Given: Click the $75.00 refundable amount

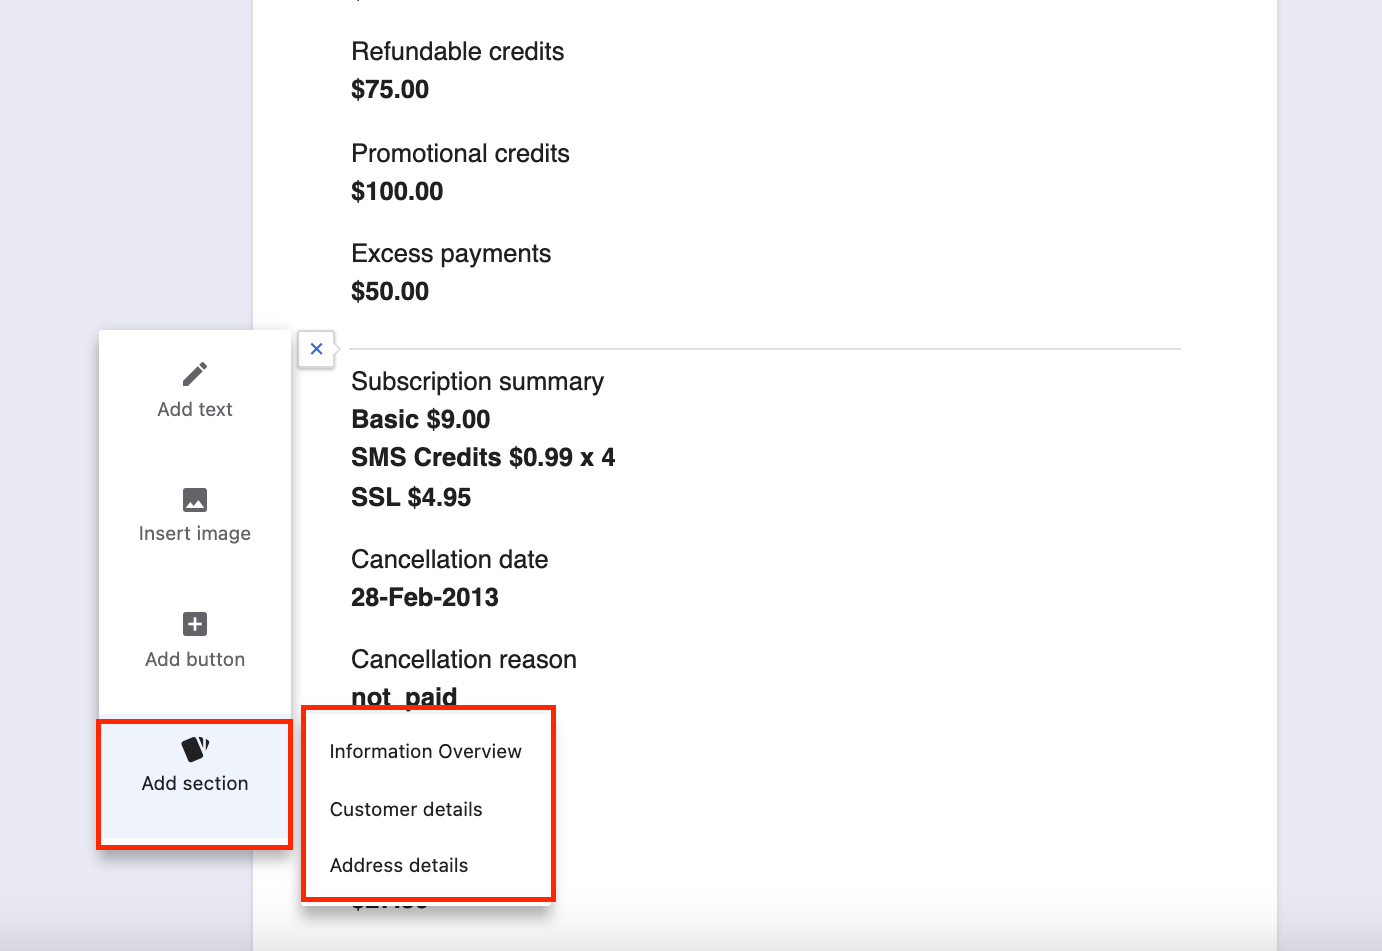Looking at the screenshot, I should click(390, 90).
